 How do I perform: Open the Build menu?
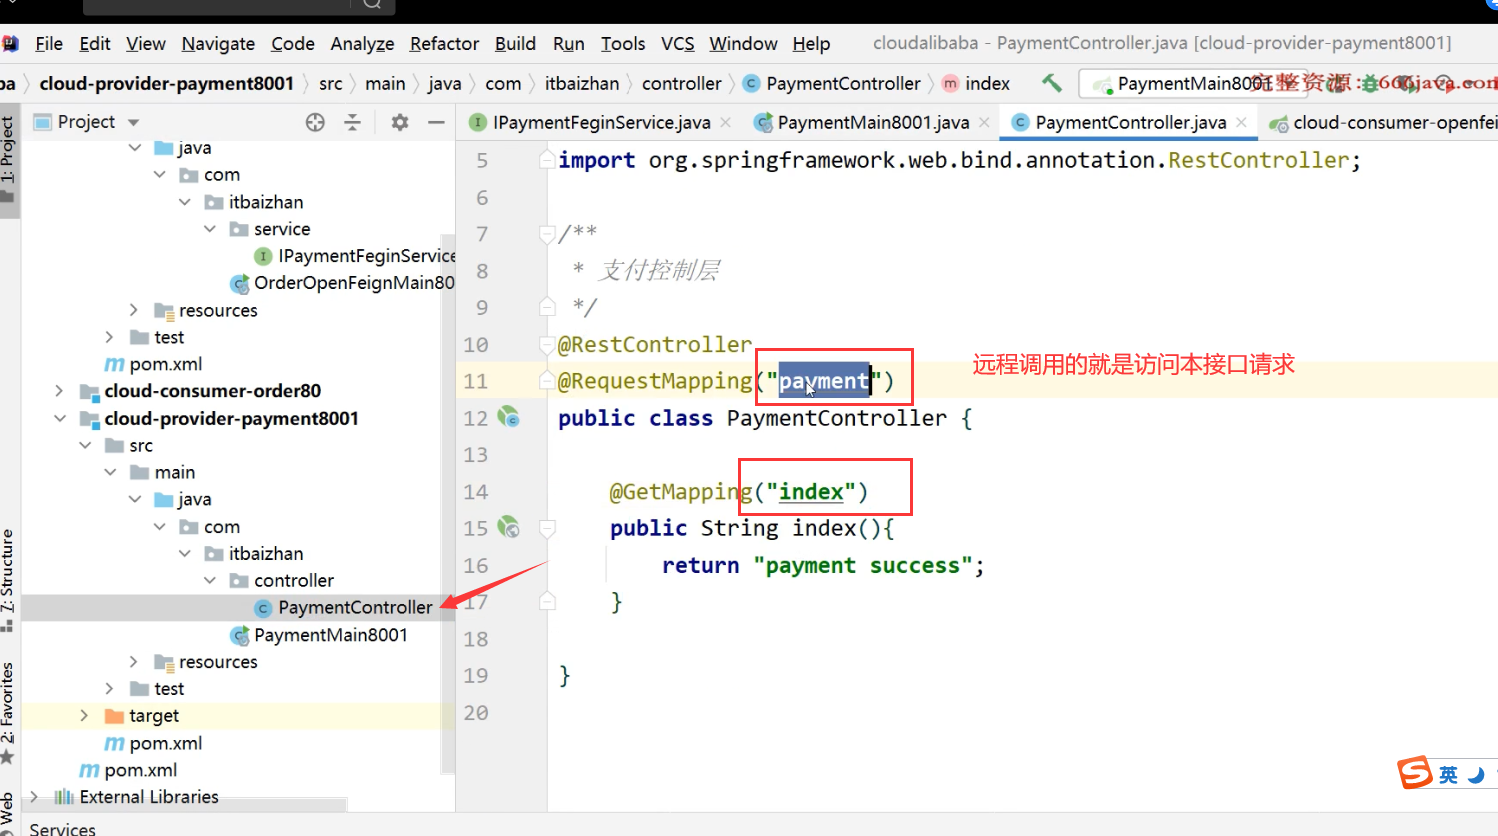click(x=515, y=44)
